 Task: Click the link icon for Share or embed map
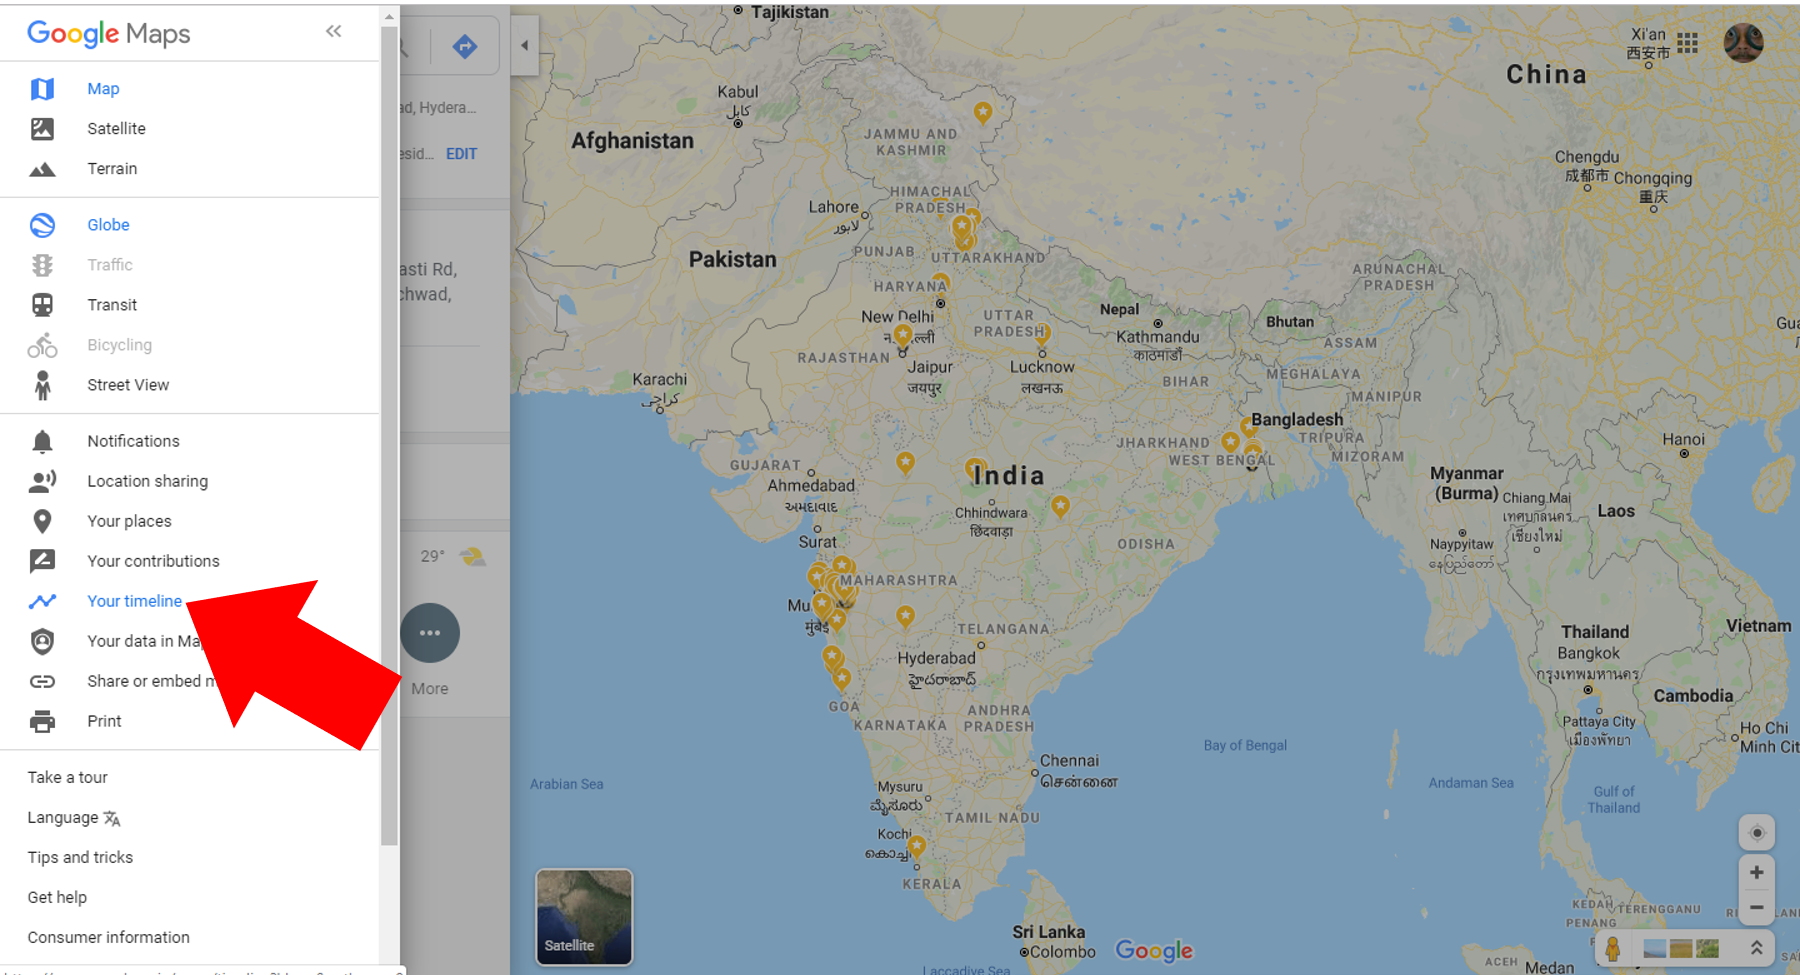(42, 681)
